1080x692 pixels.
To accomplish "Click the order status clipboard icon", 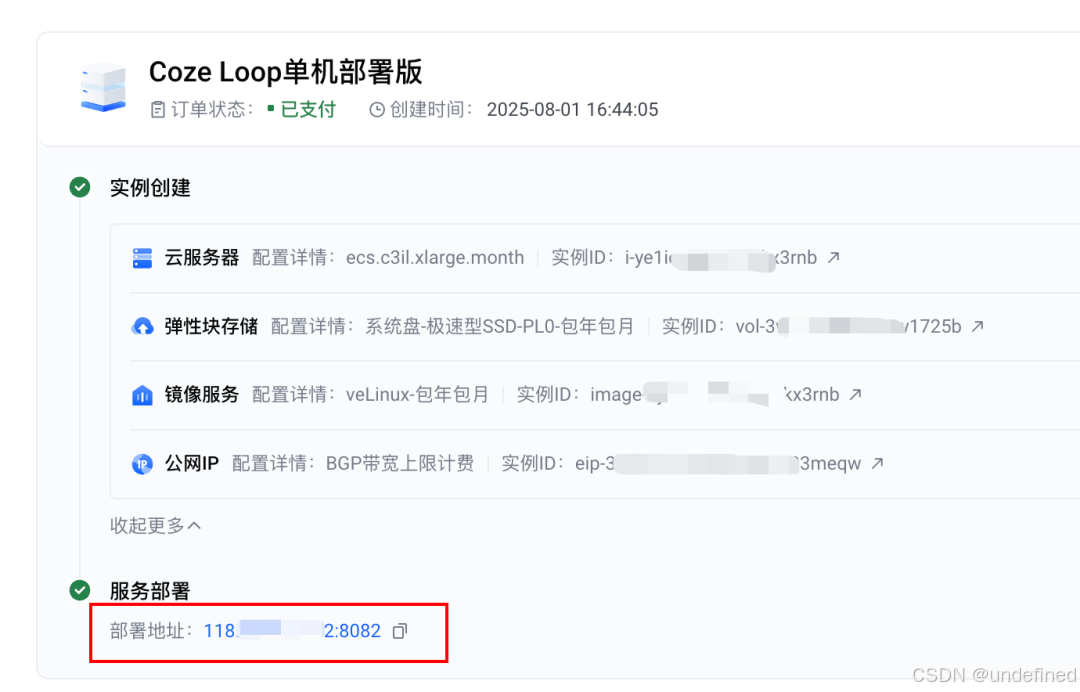I will [x=158, y=109].
